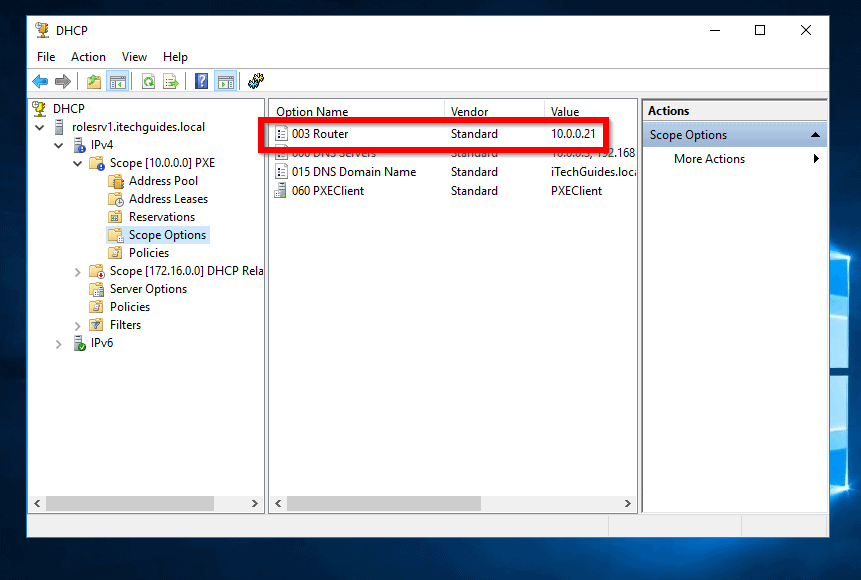
Task: Collapse the Scope Options section in Actions pane
Action: pos(817,133)
